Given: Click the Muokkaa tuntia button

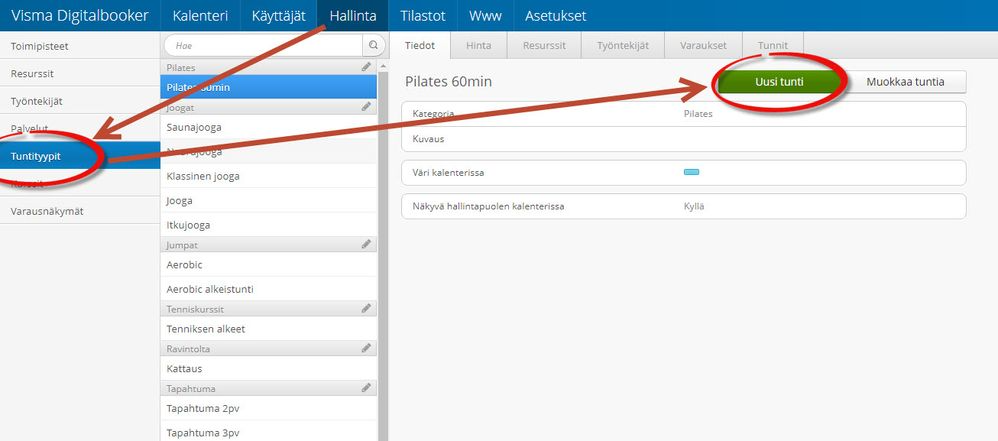Looking at the screenshot, I should point(905,82).
